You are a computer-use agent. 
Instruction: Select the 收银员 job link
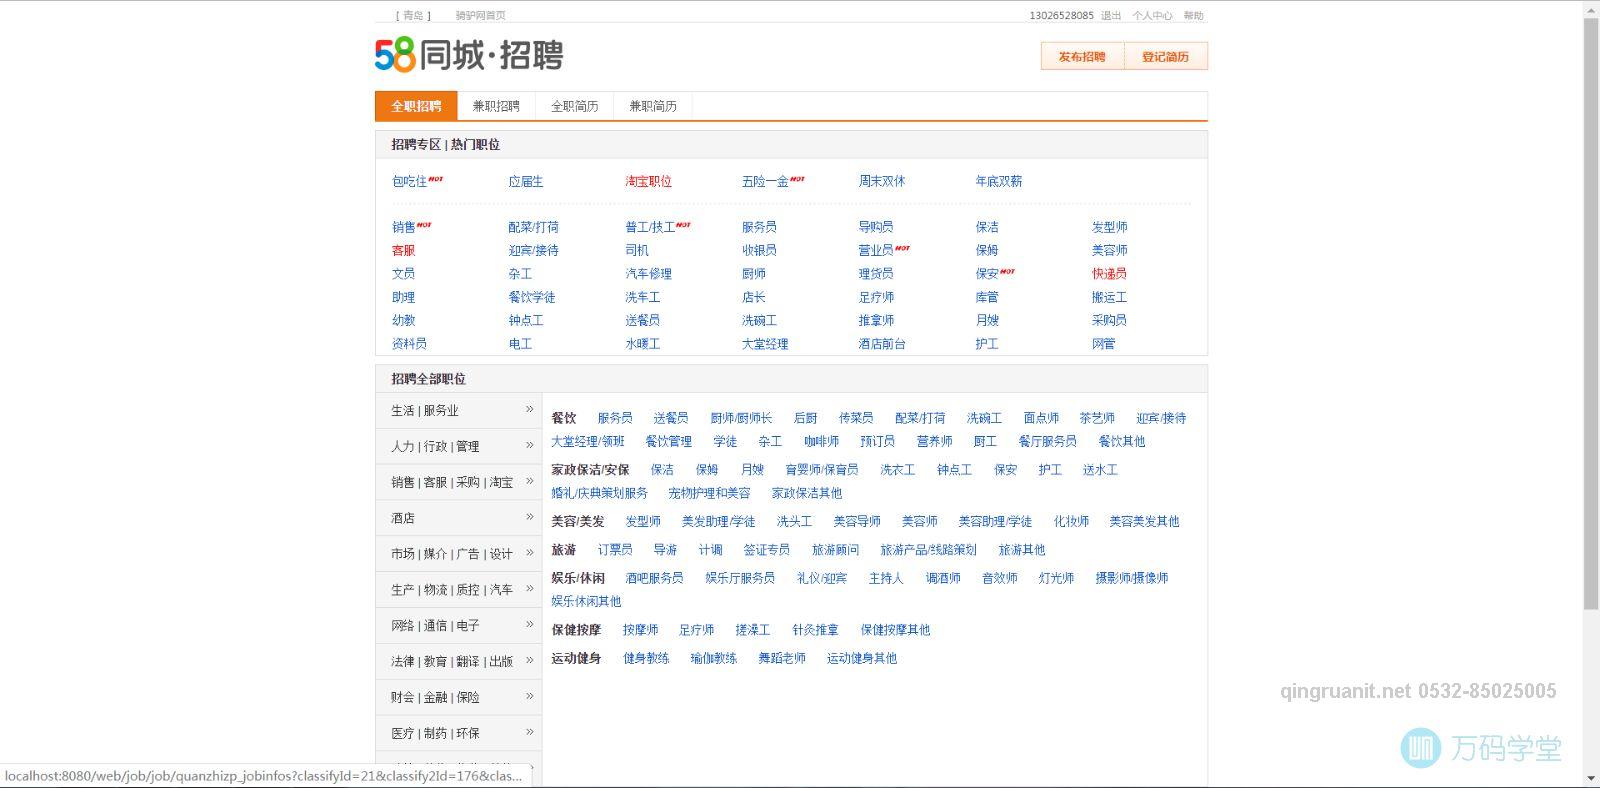tap(759, 251)
